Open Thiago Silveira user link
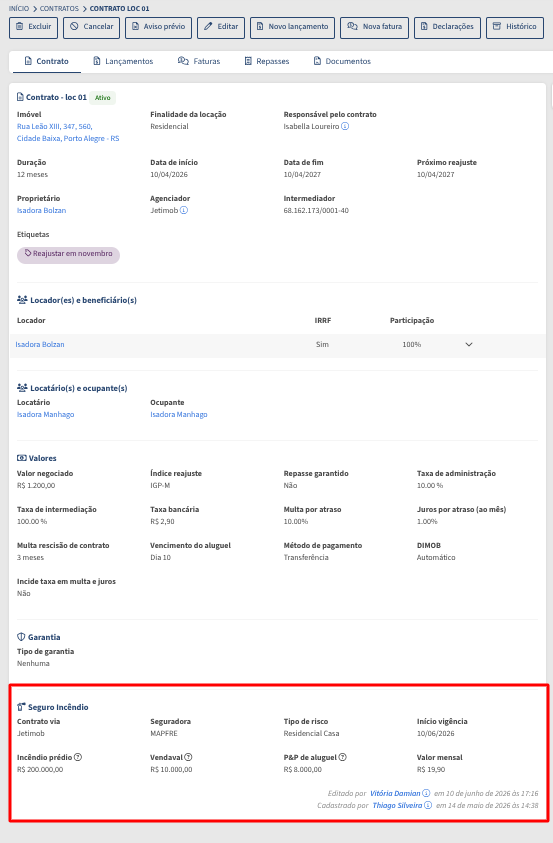Viewport: 553px width, 843px height. click(397, 805)
